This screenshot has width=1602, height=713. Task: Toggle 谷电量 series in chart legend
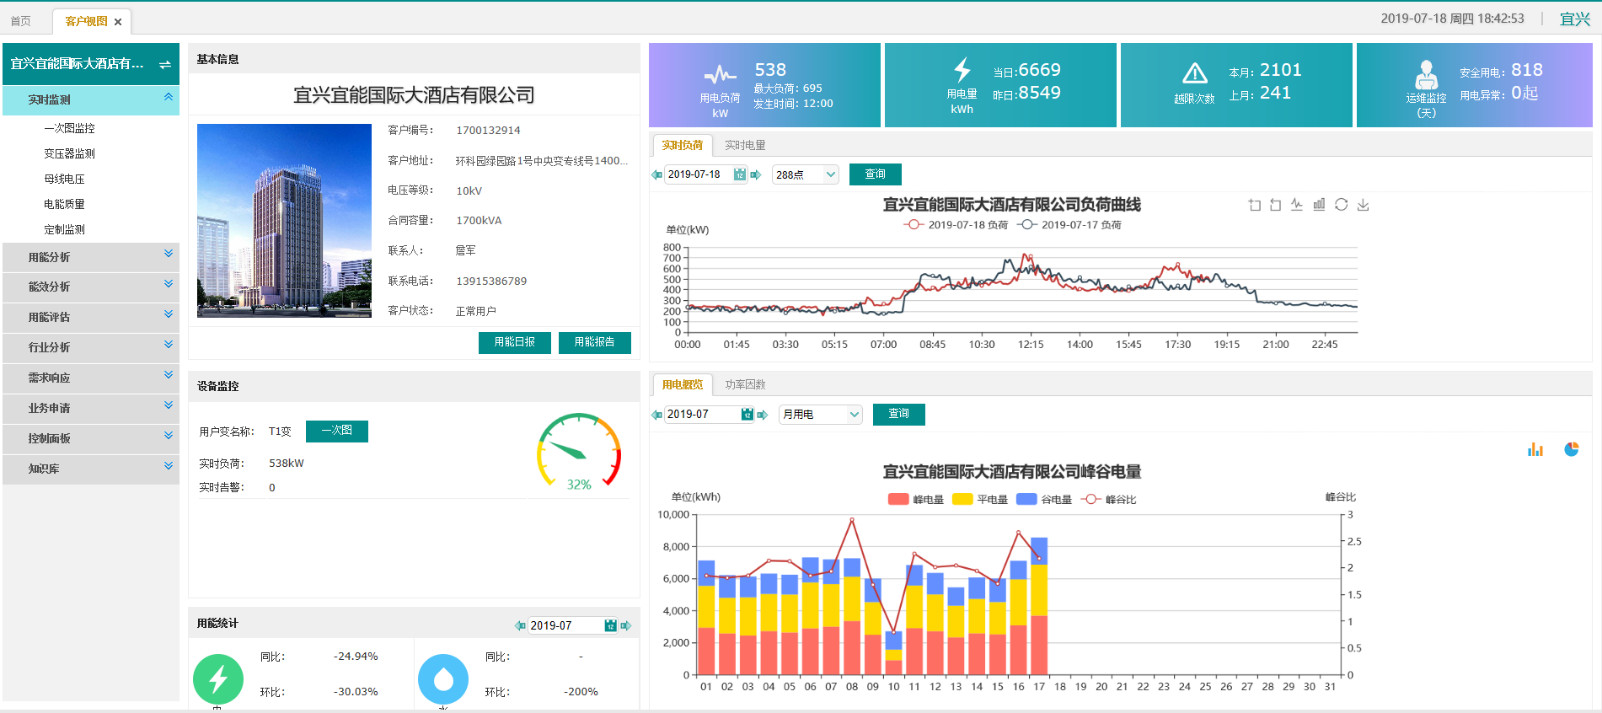1044,499
